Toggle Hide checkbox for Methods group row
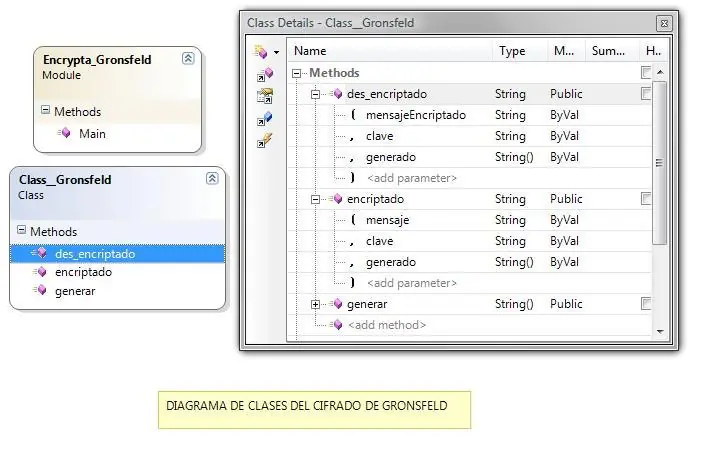The width and height of the screenshot is (707, 449). point(646,72)
